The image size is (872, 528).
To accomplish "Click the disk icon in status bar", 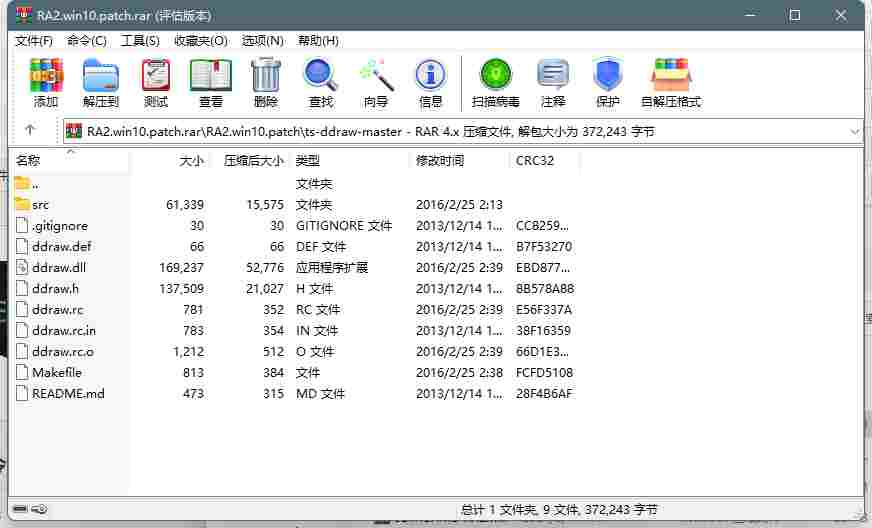I will tap(21, 509).
